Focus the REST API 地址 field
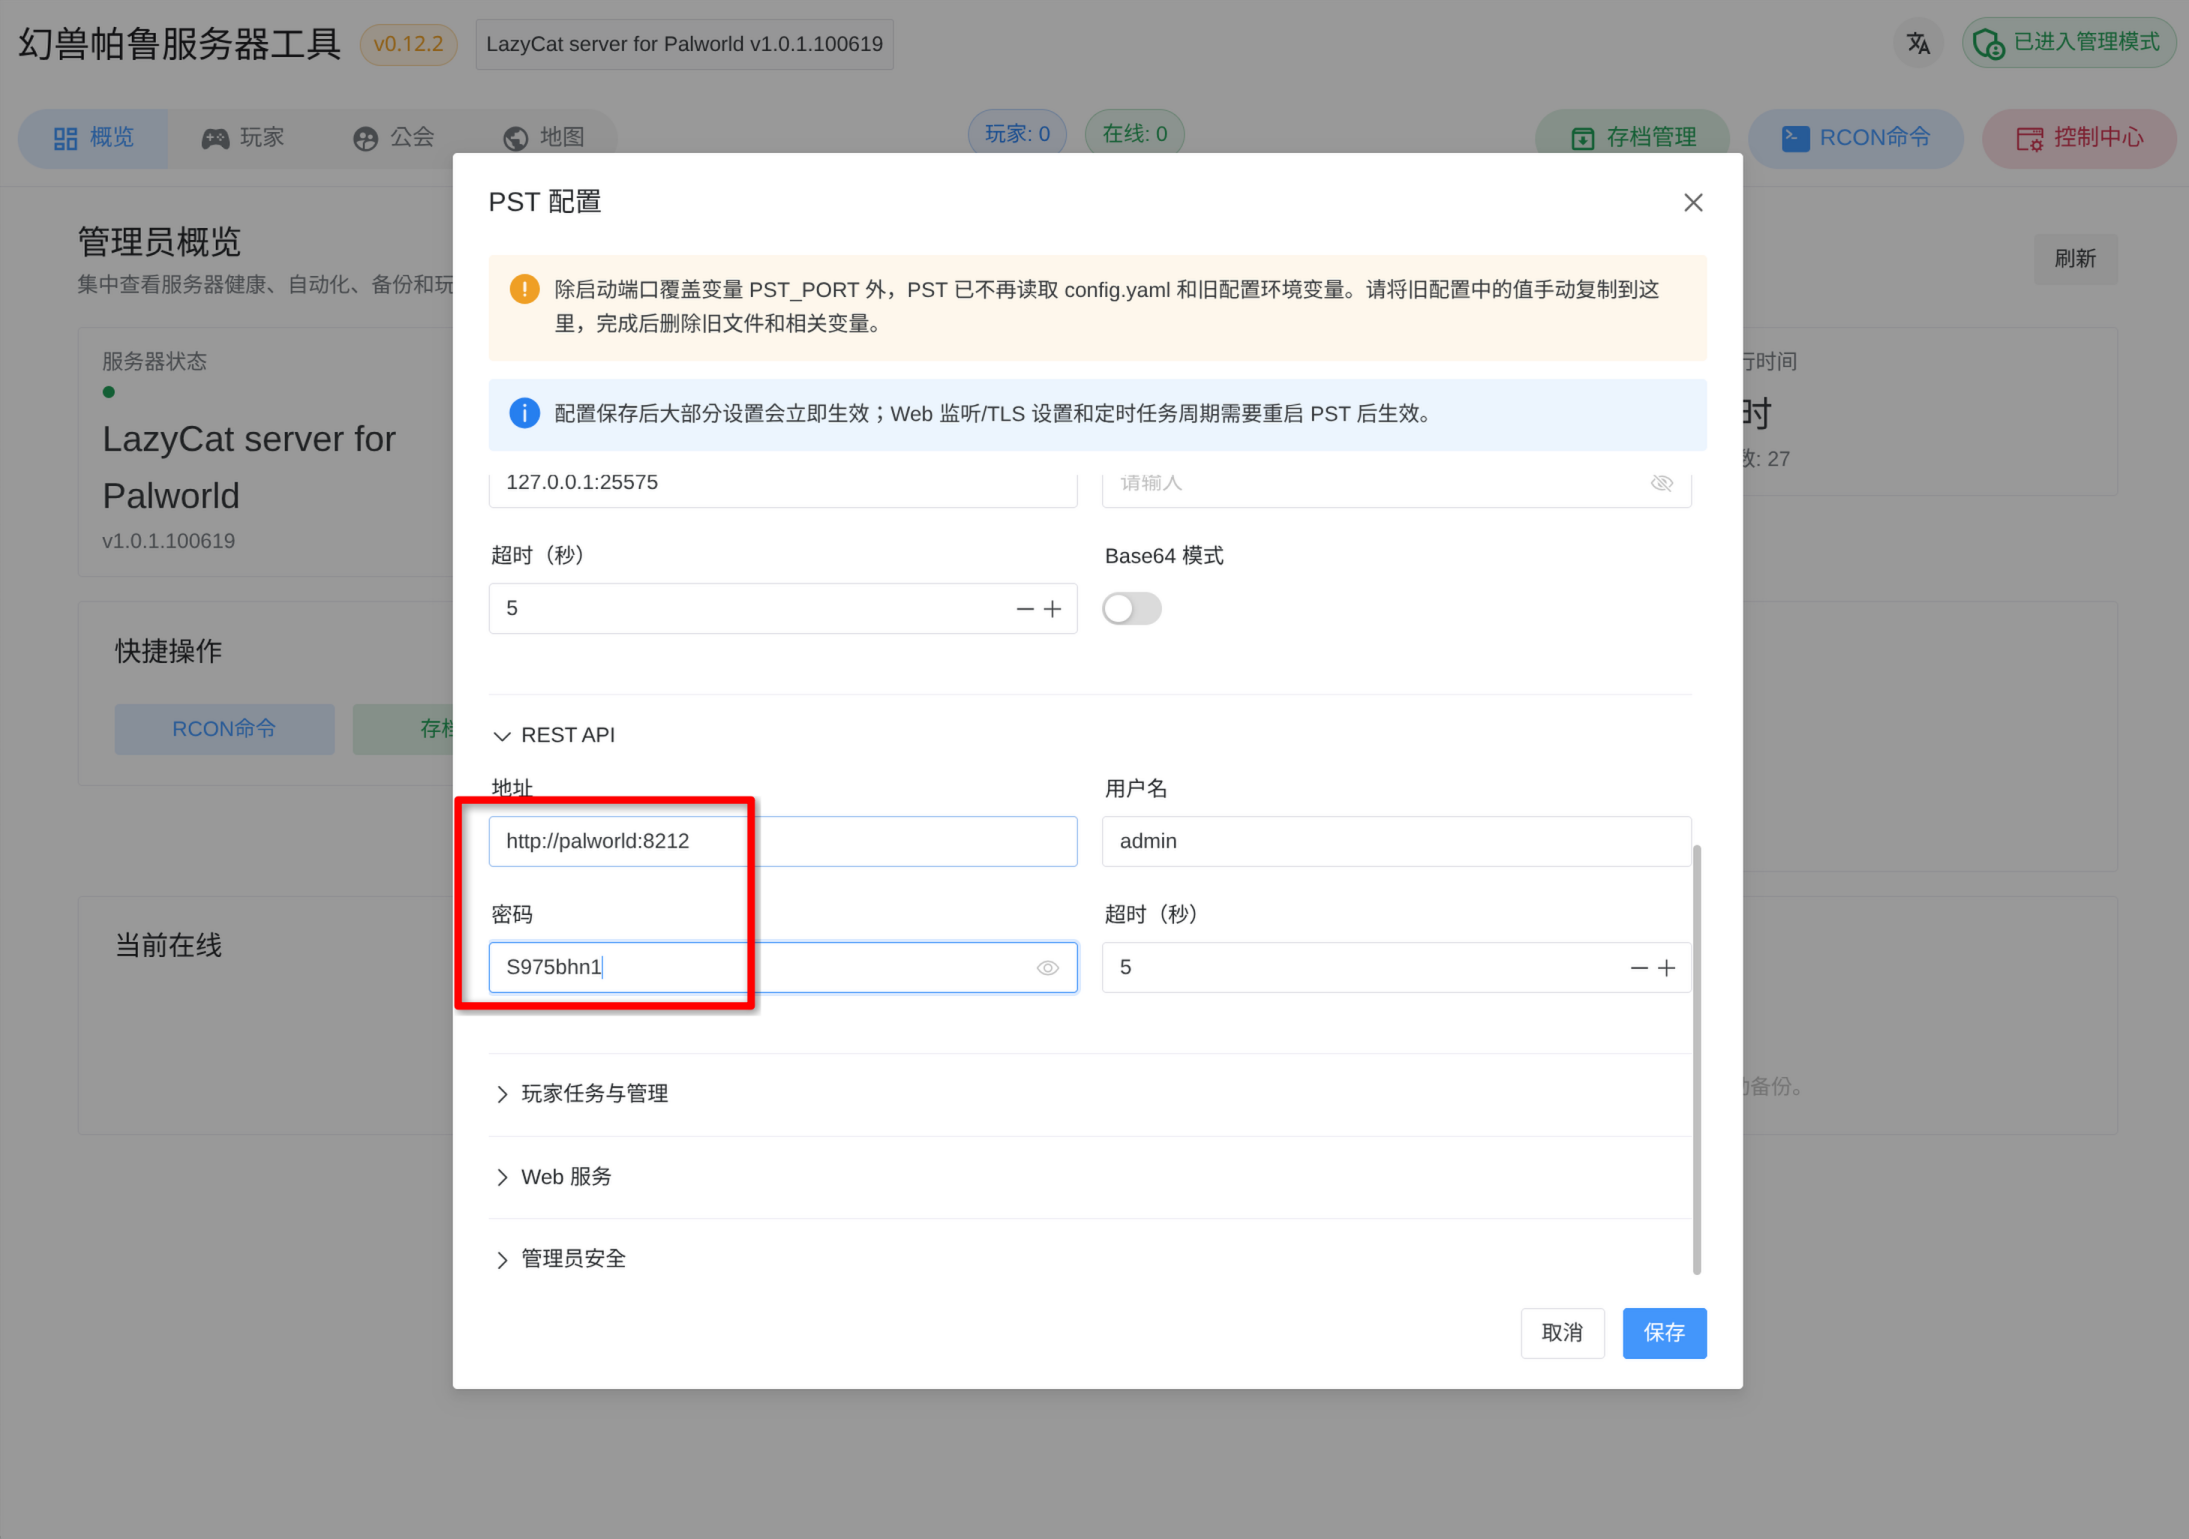This screenshot has height=1539, width=2189. (782, 841)
